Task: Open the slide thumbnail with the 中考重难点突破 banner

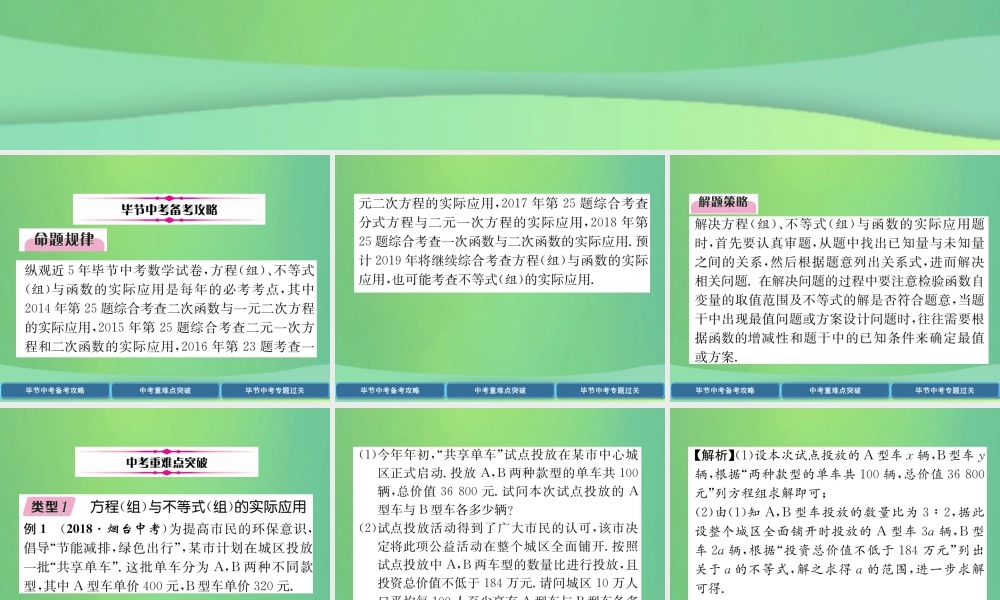Action: click(165, 504)
